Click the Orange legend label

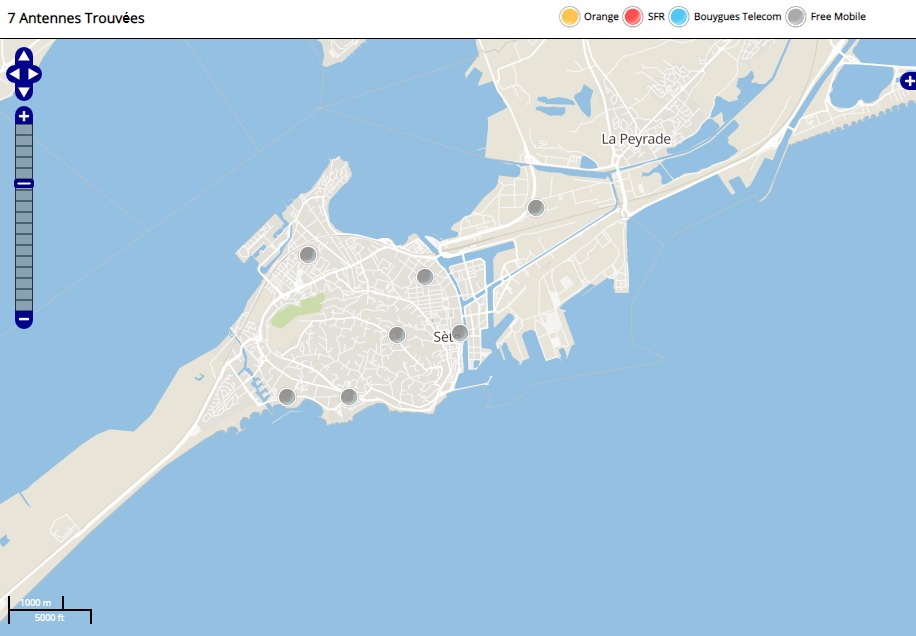coord(601,17)
